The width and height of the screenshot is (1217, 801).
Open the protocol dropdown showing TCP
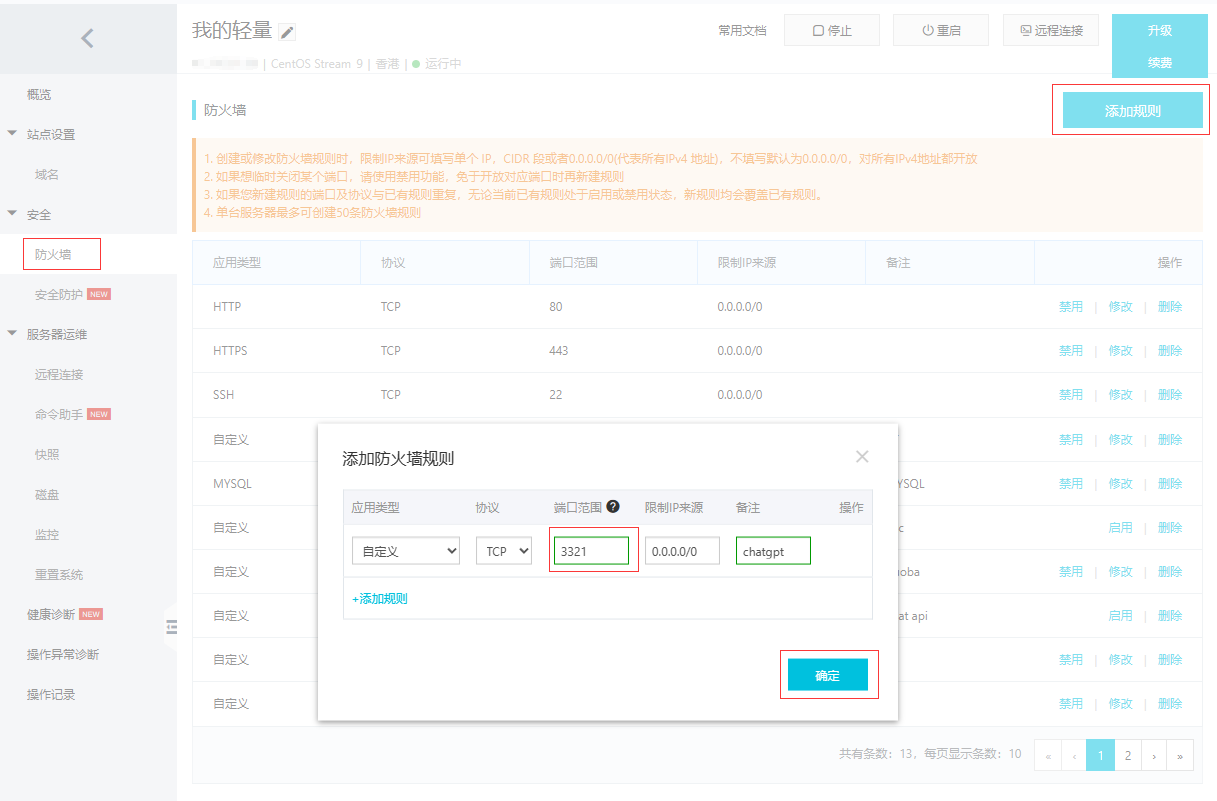[x=503, y=551]
